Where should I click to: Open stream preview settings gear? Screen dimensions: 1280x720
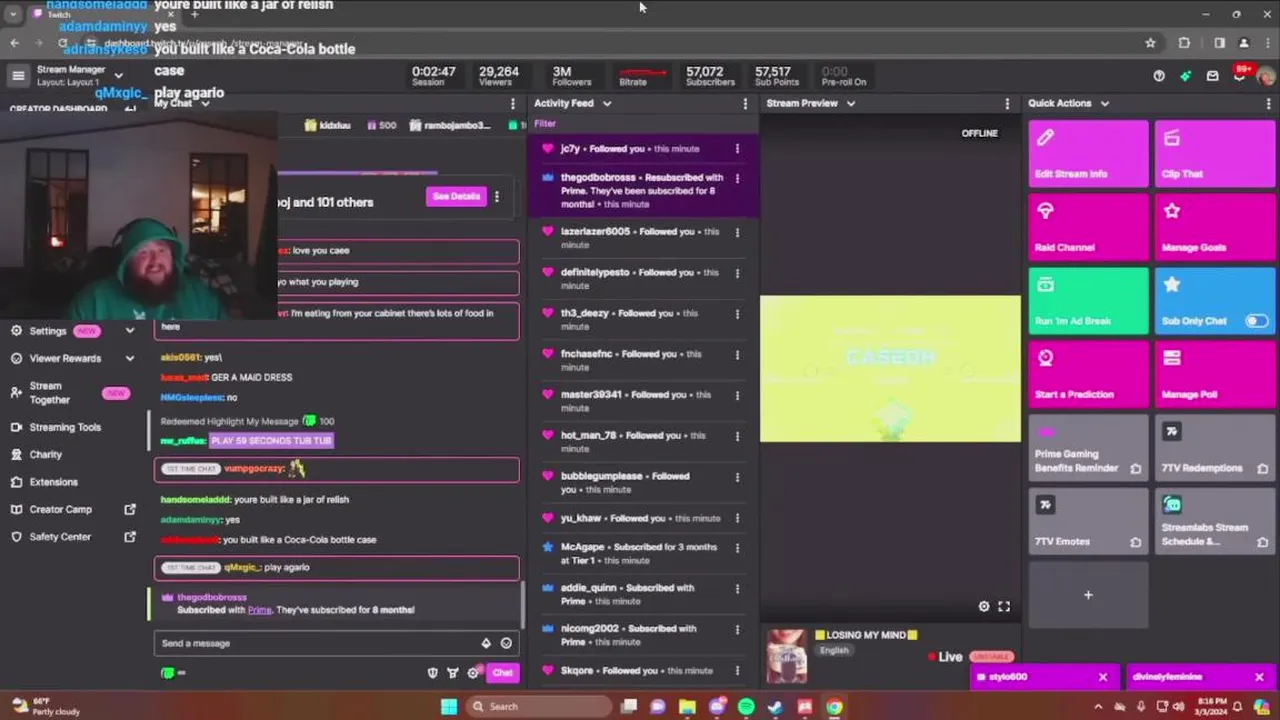(984, 606)
